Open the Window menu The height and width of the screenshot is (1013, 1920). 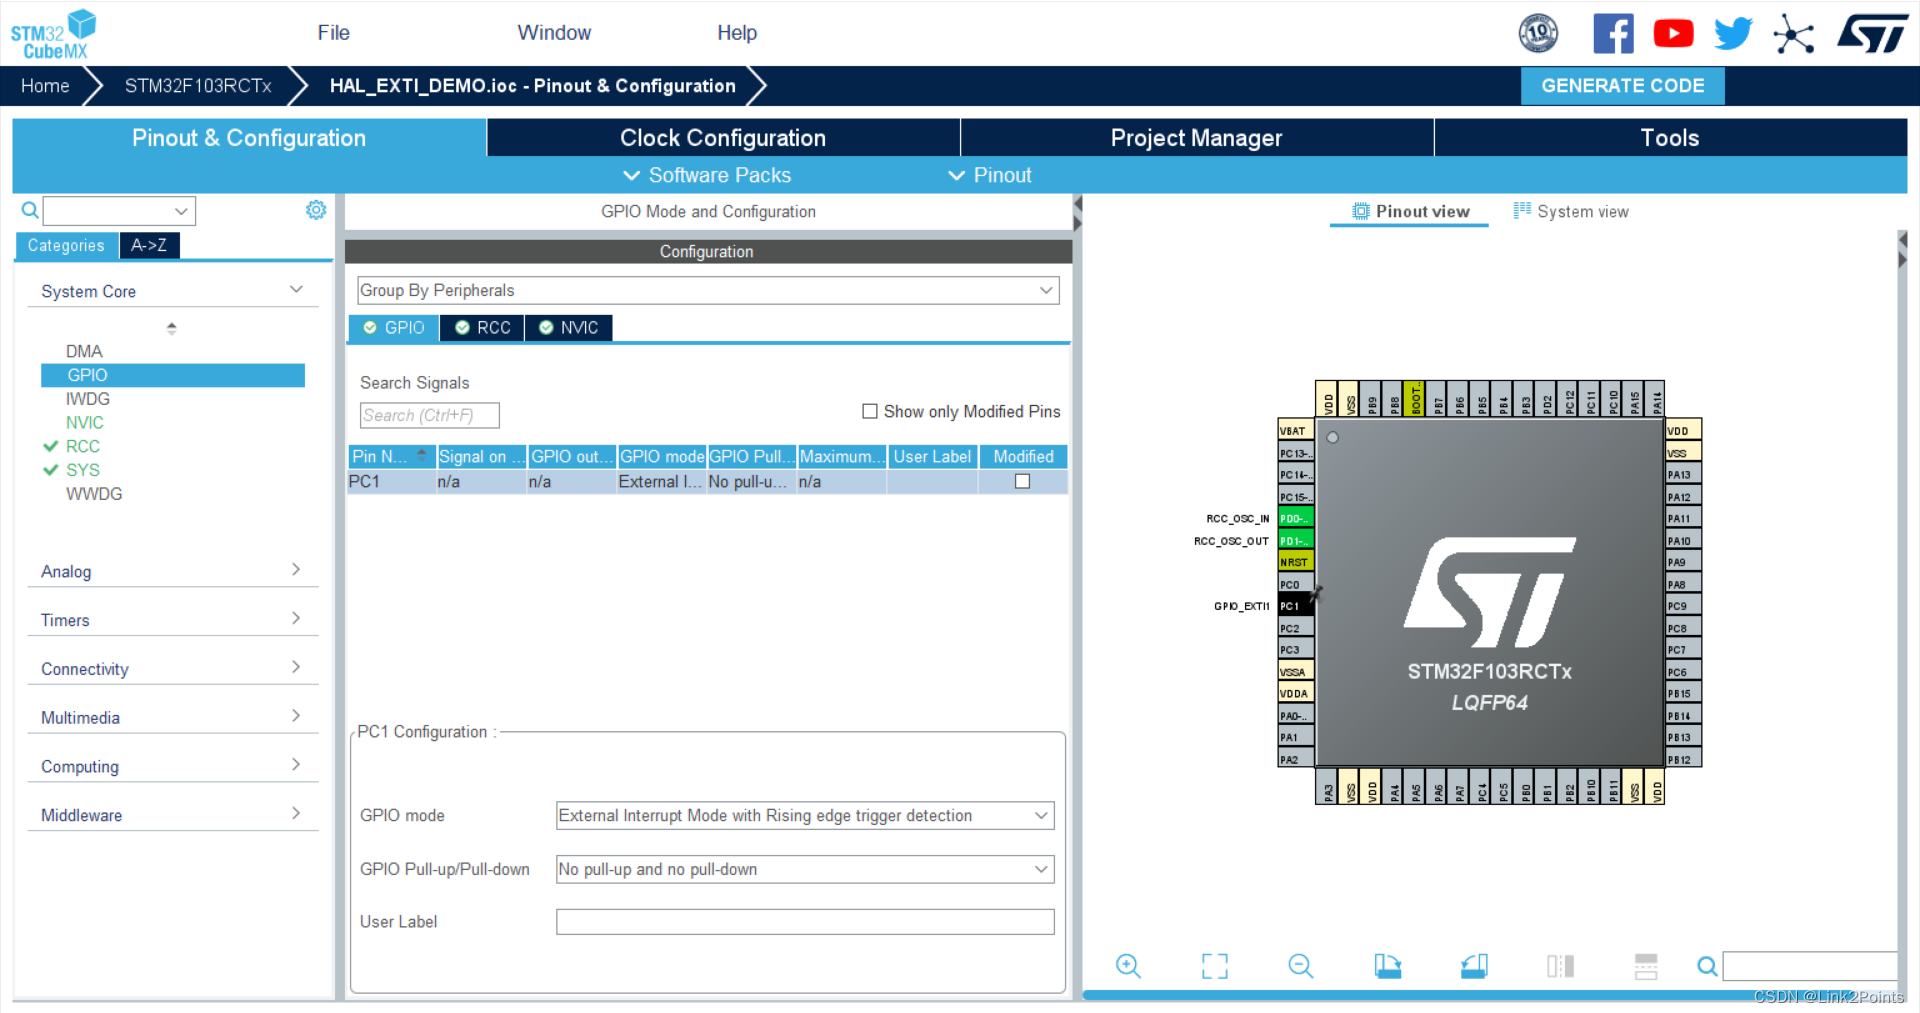(x=554, y=32)
